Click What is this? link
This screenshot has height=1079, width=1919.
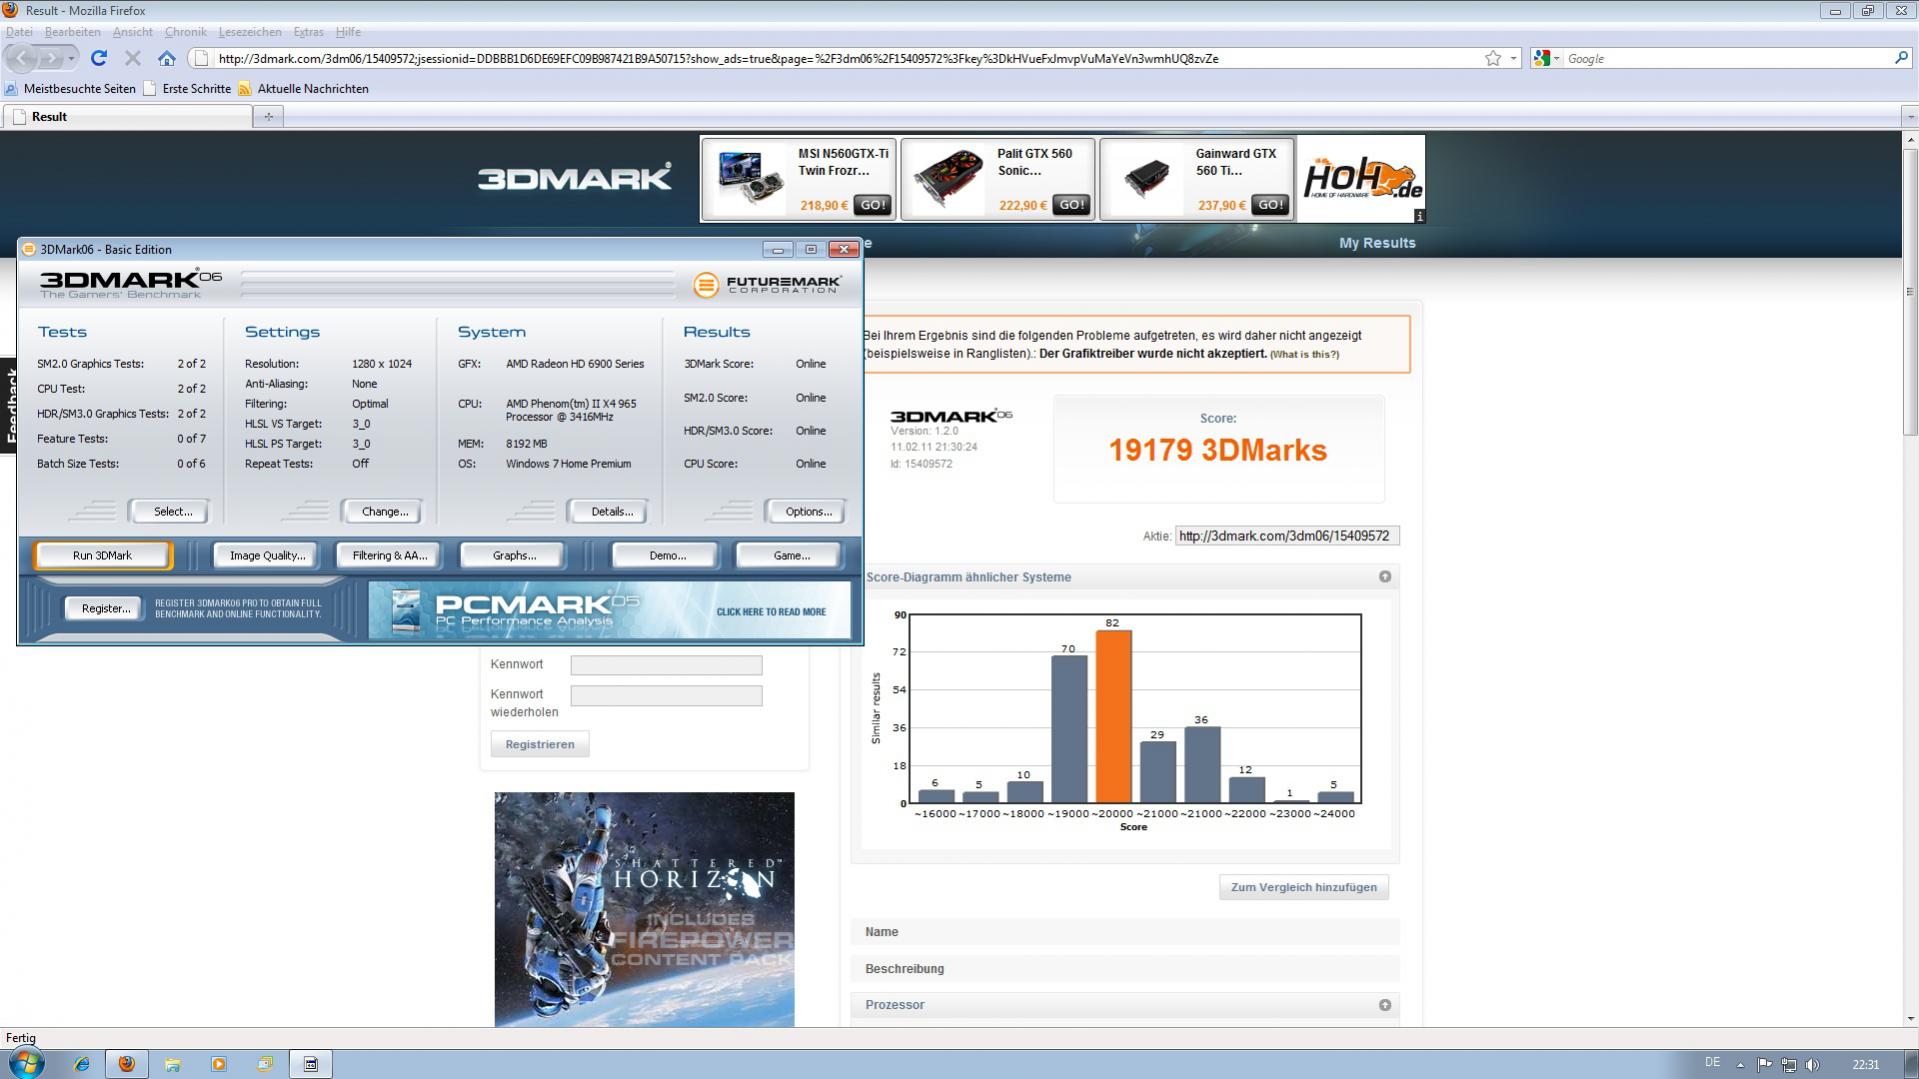click(1304, 354)
